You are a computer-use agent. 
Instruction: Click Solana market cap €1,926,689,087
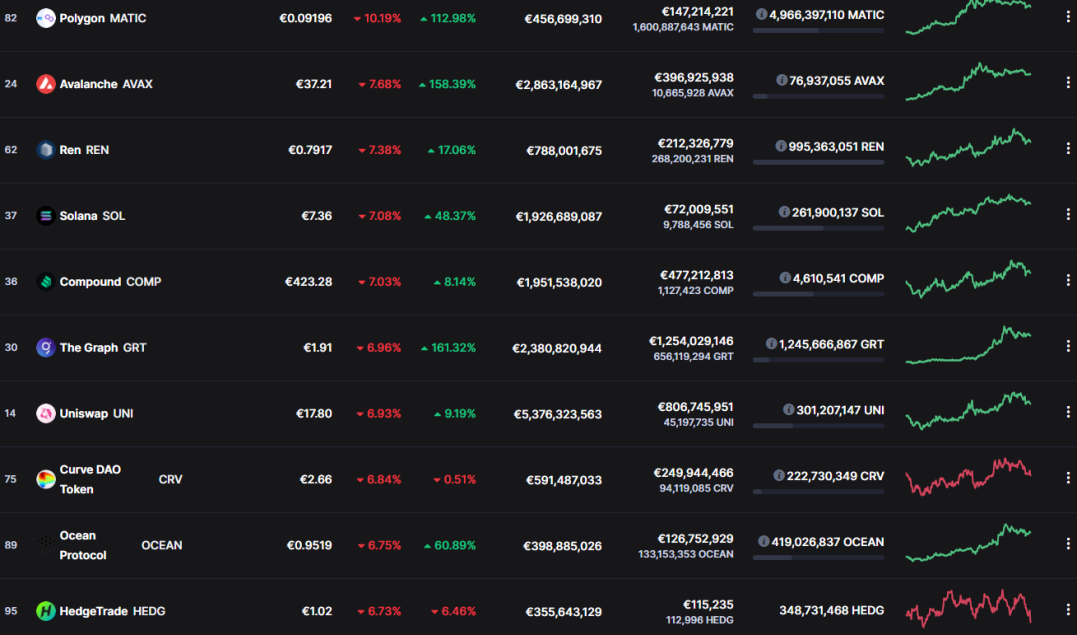558,216
